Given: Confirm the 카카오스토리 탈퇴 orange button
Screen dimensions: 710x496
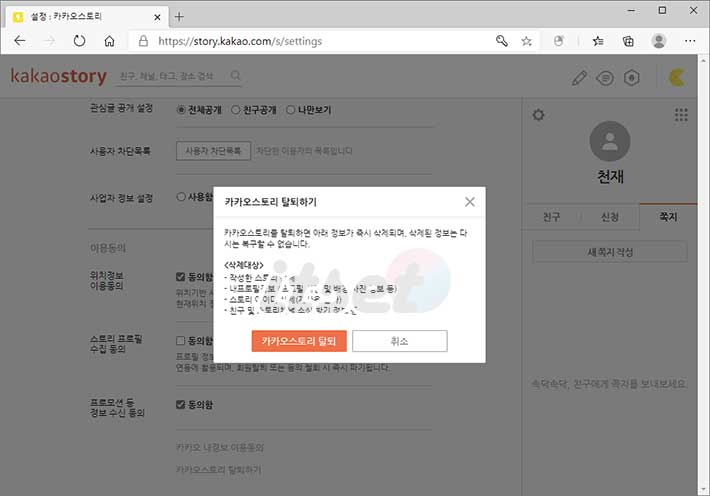Looking at the screenshot, I should [299, 341].
